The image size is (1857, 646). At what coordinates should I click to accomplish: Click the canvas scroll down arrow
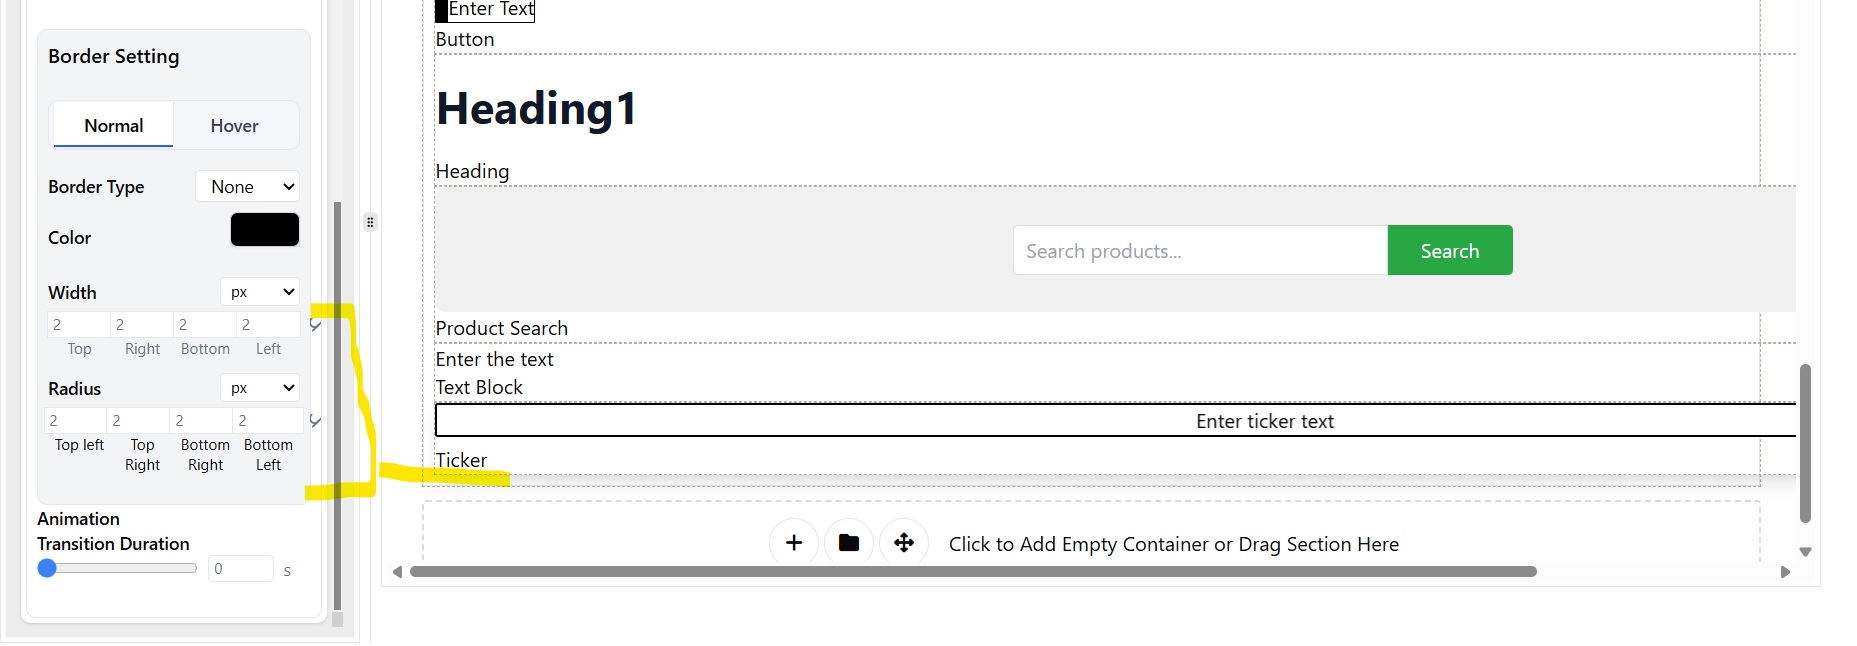[x=1805, y=552]
